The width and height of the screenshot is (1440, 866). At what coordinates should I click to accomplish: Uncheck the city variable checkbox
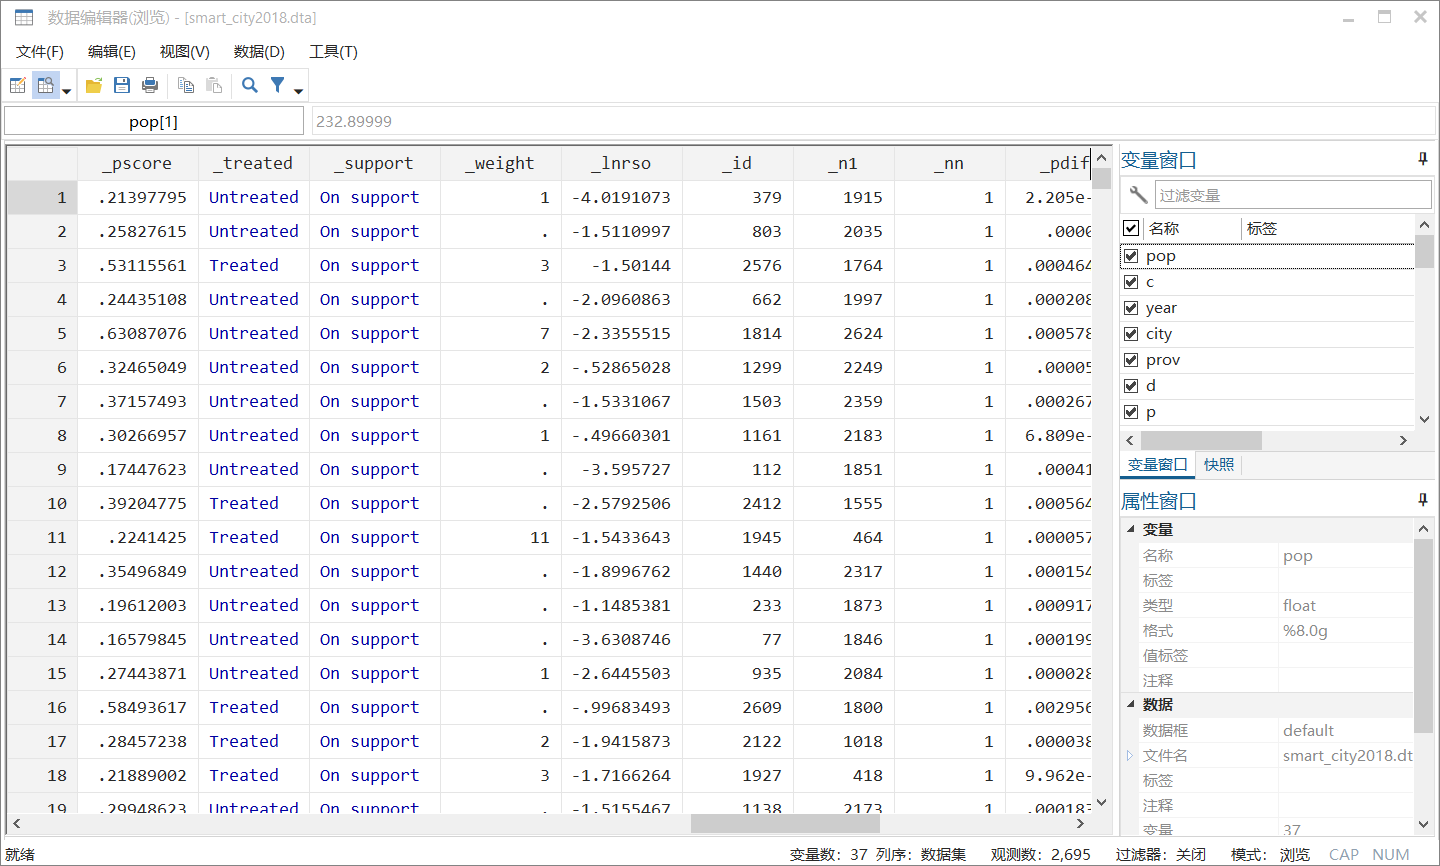[1131, 334]
